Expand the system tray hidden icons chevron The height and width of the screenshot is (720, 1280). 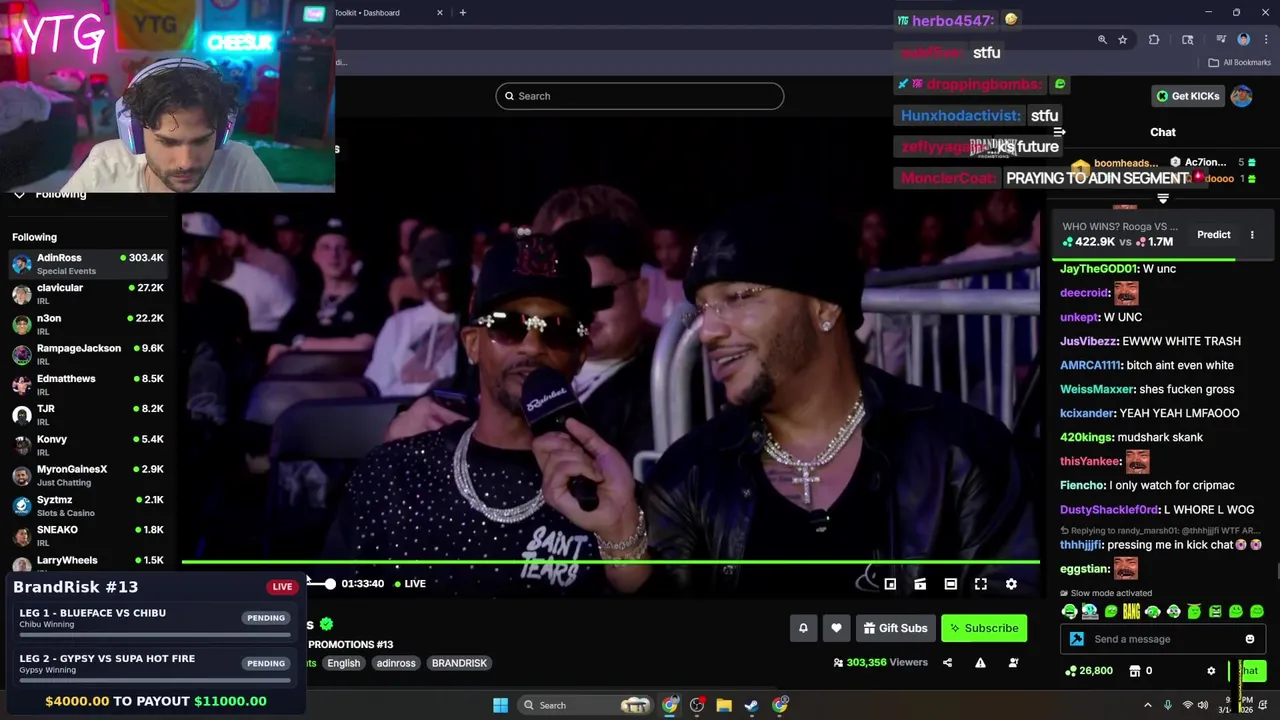click(x=1148, y=705)
